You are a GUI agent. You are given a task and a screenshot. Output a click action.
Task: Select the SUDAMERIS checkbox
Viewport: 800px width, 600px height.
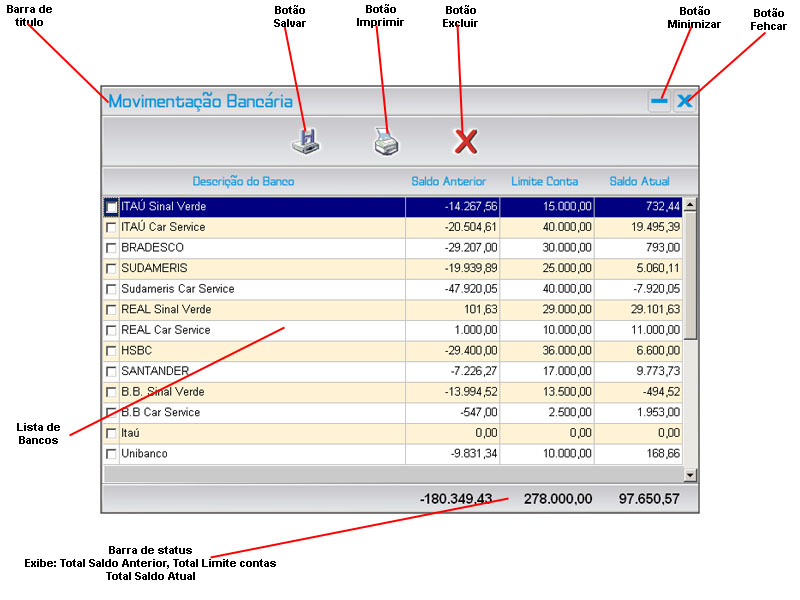(x=111, y=269)
